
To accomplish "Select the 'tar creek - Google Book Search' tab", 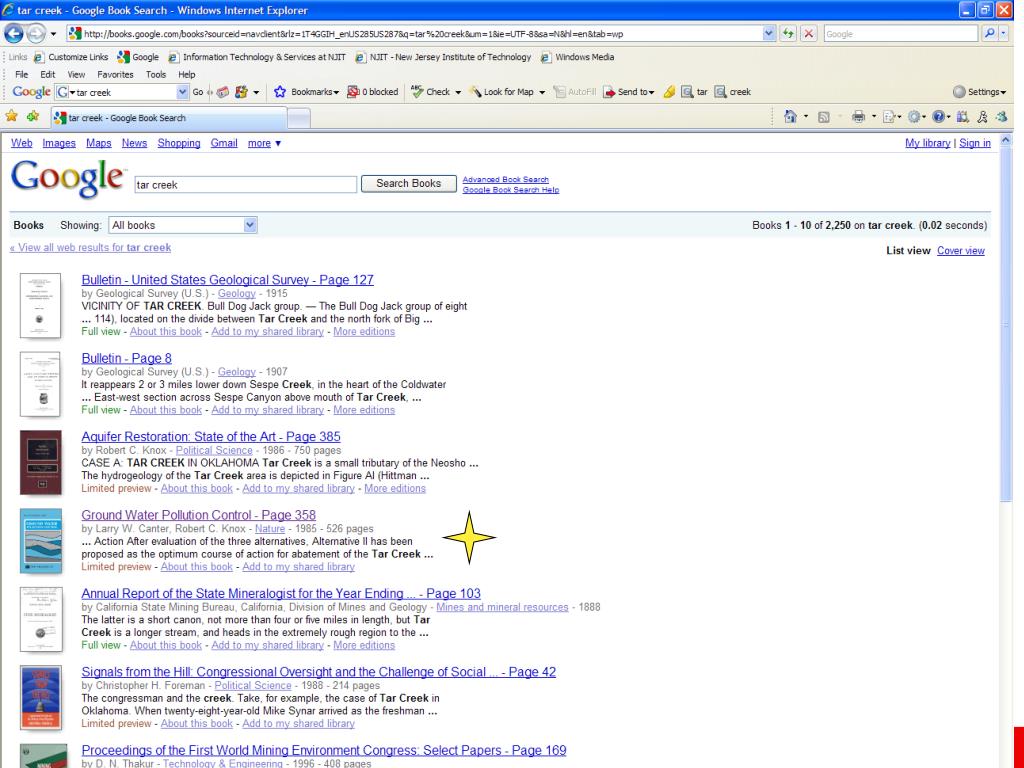I will tap(168, 118).
